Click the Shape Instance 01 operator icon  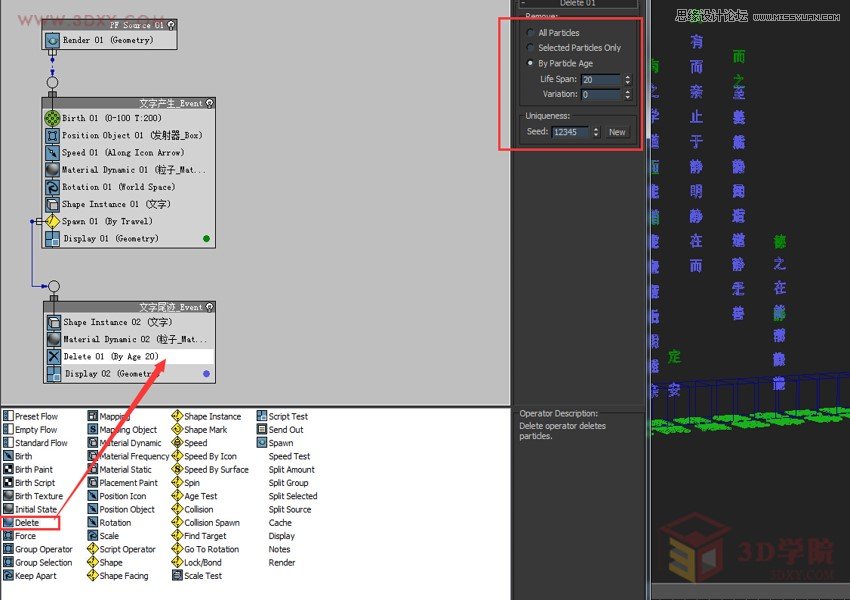(x=52, y=204)
